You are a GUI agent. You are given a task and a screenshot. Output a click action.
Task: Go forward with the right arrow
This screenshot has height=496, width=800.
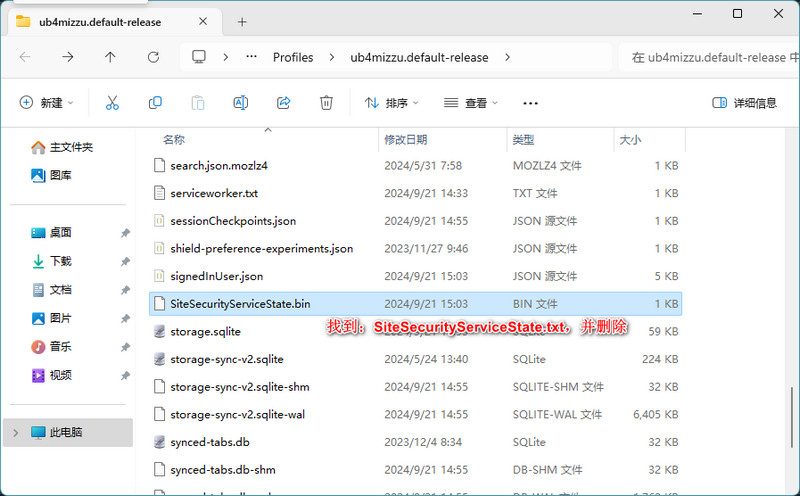click(67, 57)
